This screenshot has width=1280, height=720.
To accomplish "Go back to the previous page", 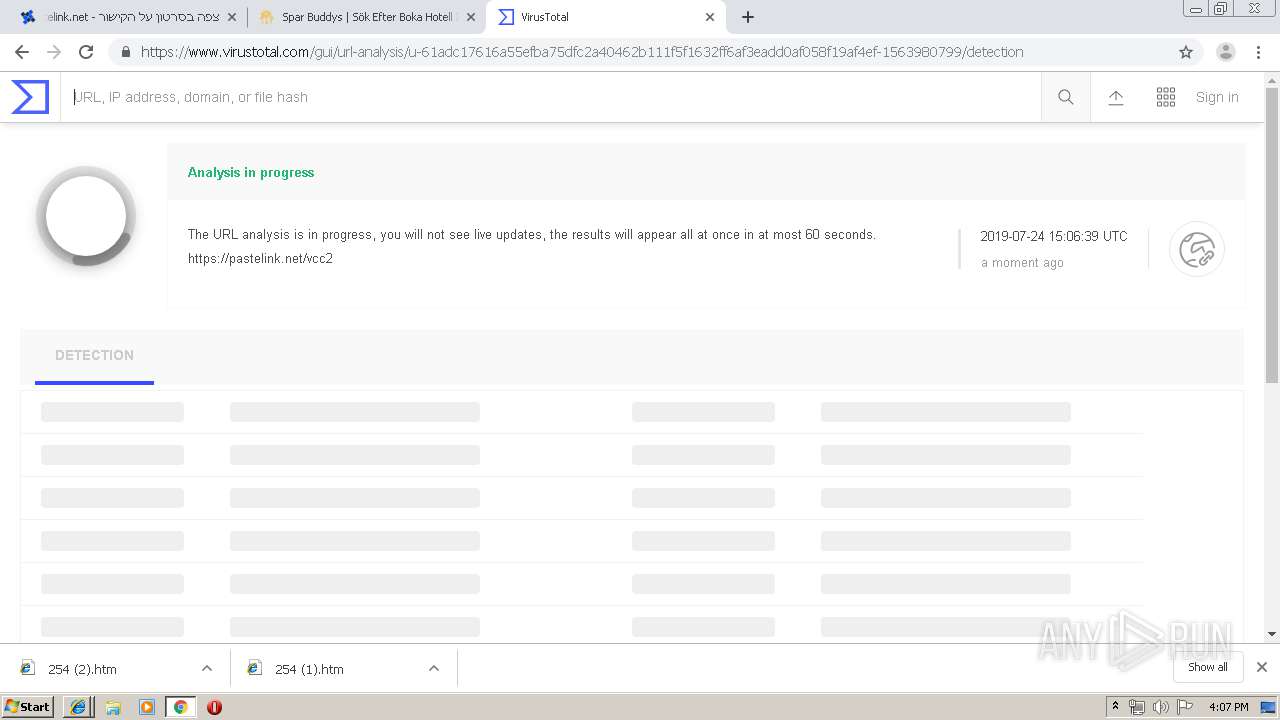I will [x=22, y=52].
